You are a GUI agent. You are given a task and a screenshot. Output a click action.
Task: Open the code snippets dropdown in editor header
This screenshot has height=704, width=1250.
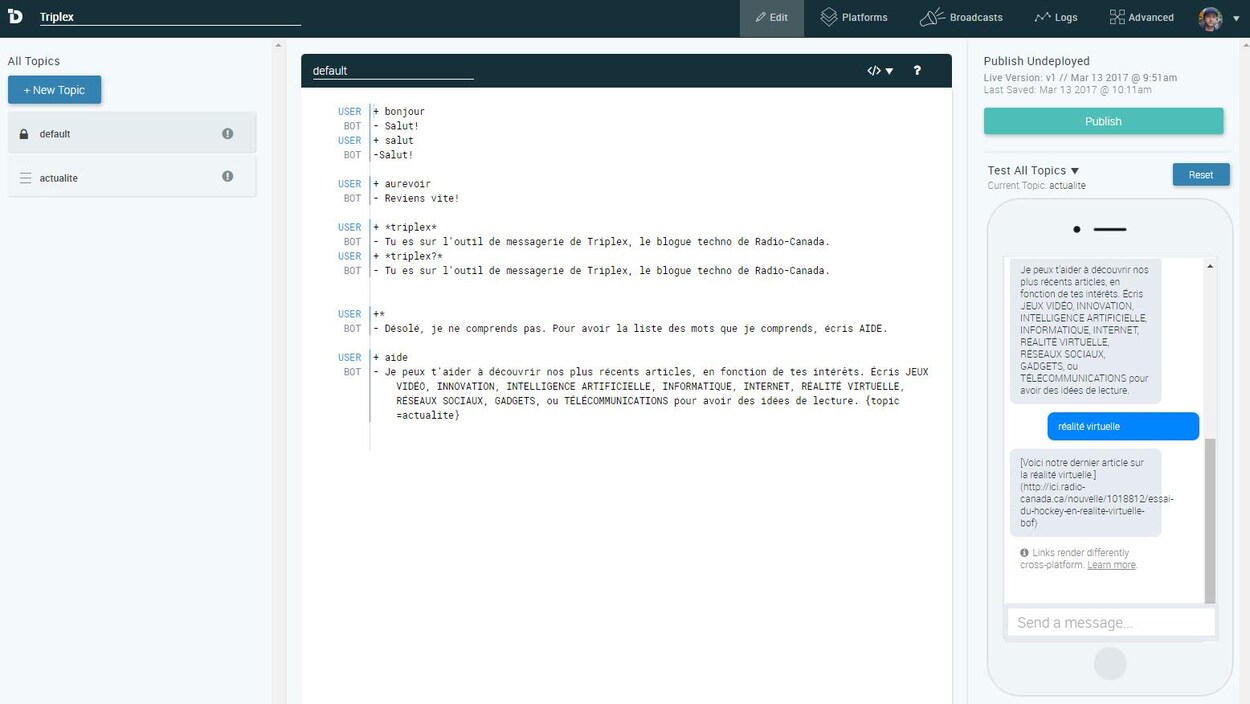click(x=880, y=71)
